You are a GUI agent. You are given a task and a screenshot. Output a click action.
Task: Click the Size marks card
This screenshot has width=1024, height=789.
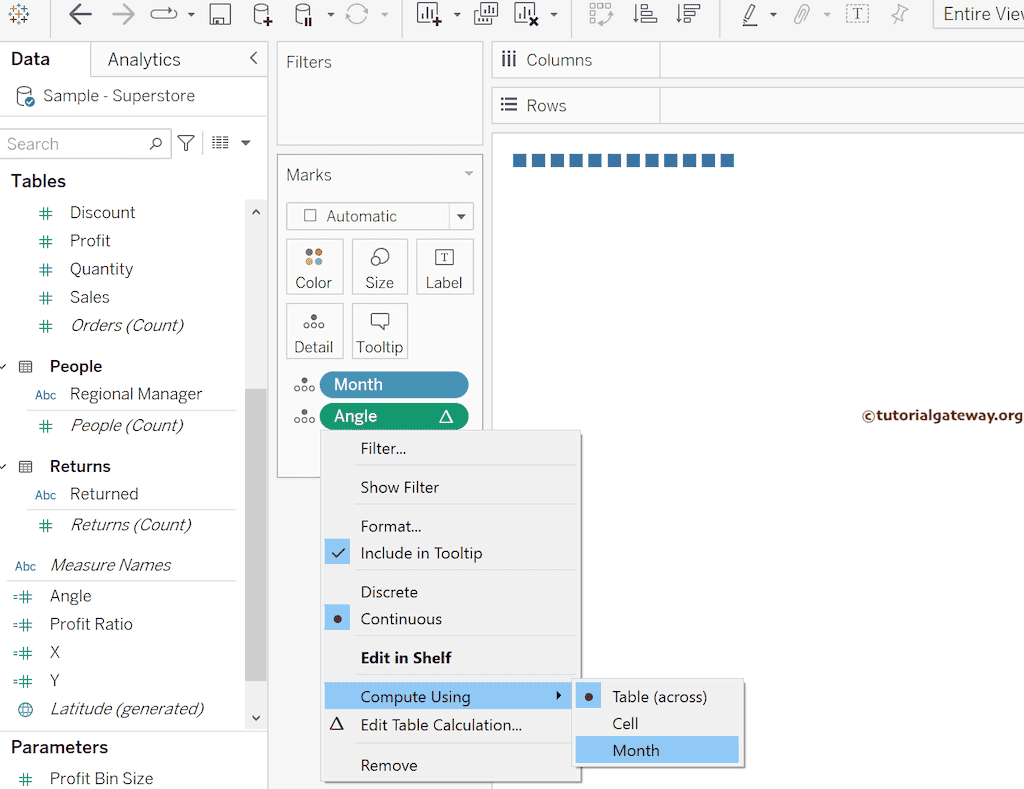tap(379, 267)
